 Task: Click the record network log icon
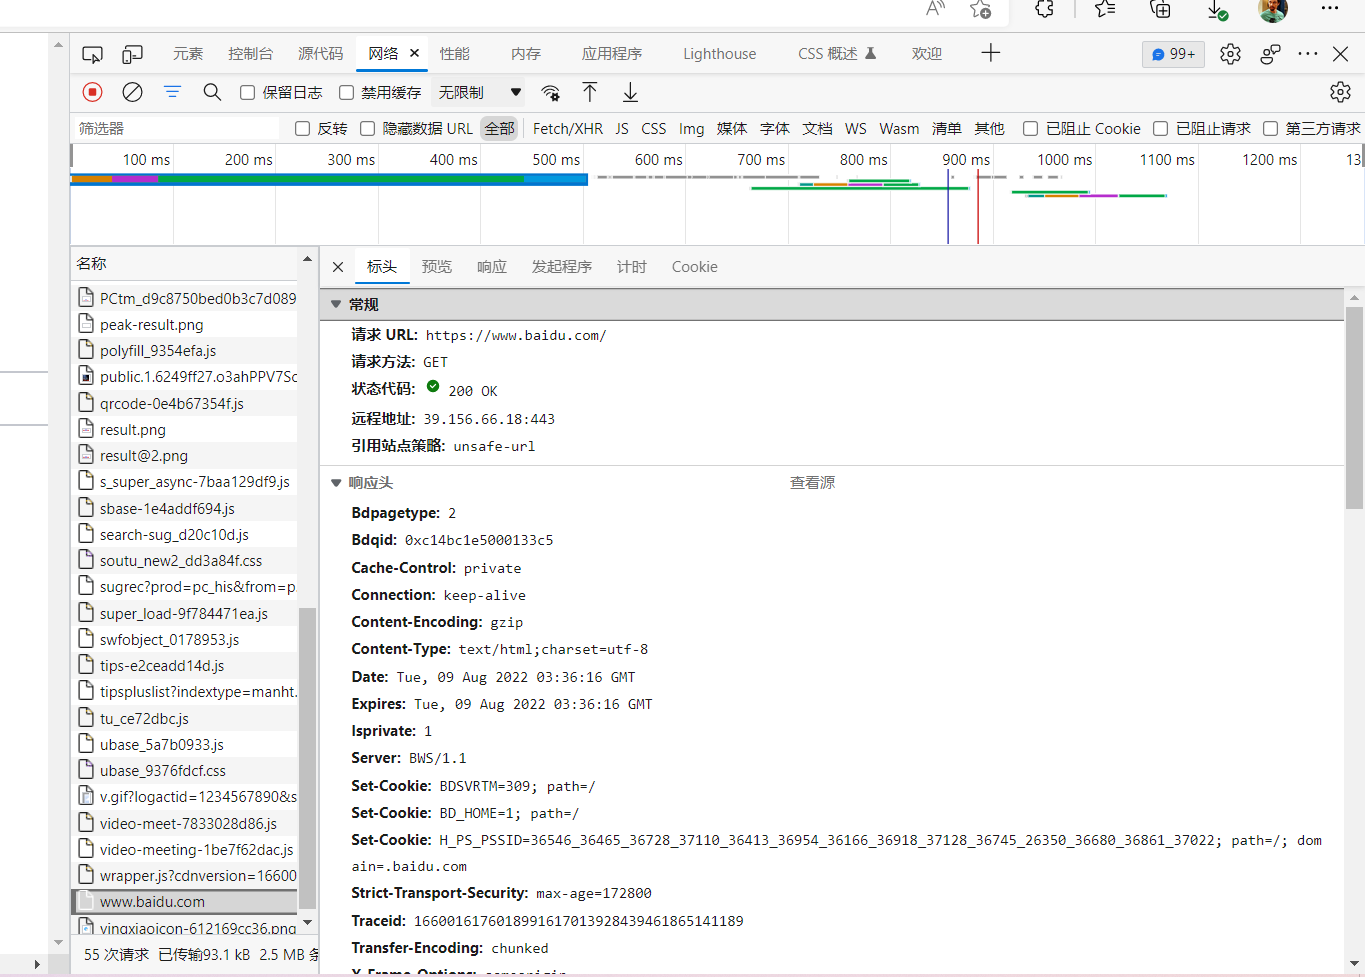92,92
